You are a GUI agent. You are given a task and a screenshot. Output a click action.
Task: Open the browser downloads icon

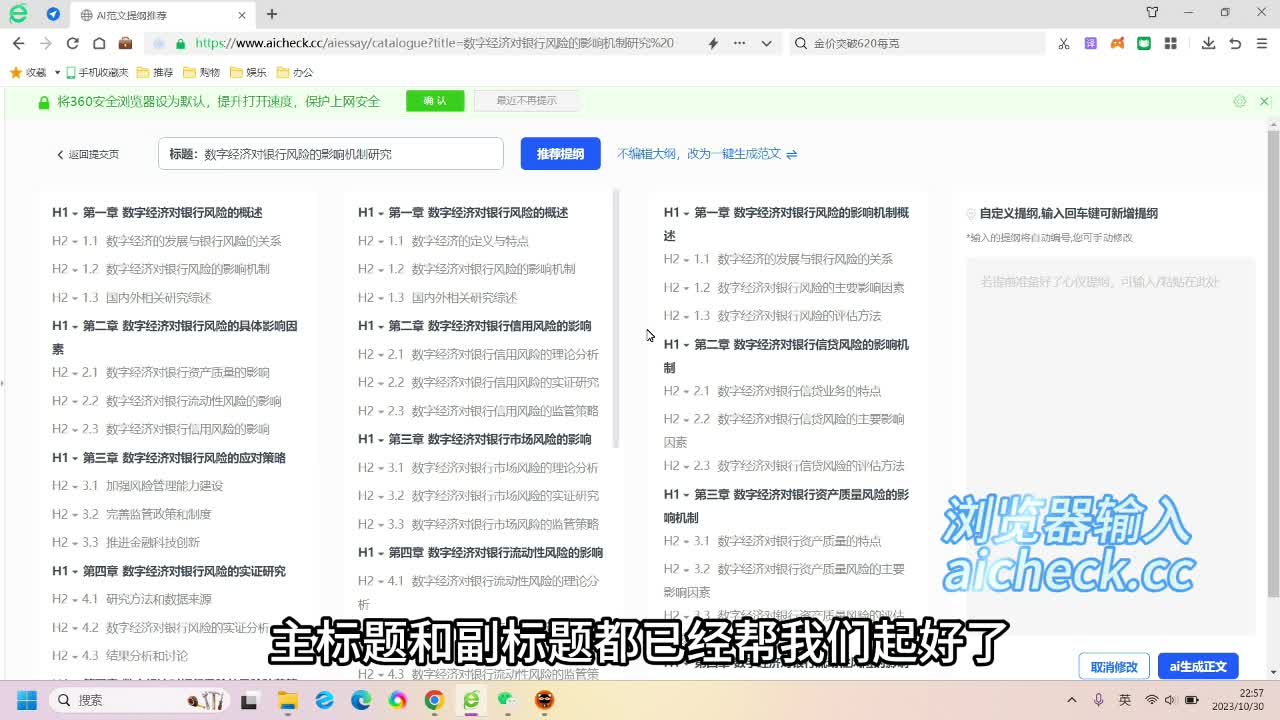1208,43
